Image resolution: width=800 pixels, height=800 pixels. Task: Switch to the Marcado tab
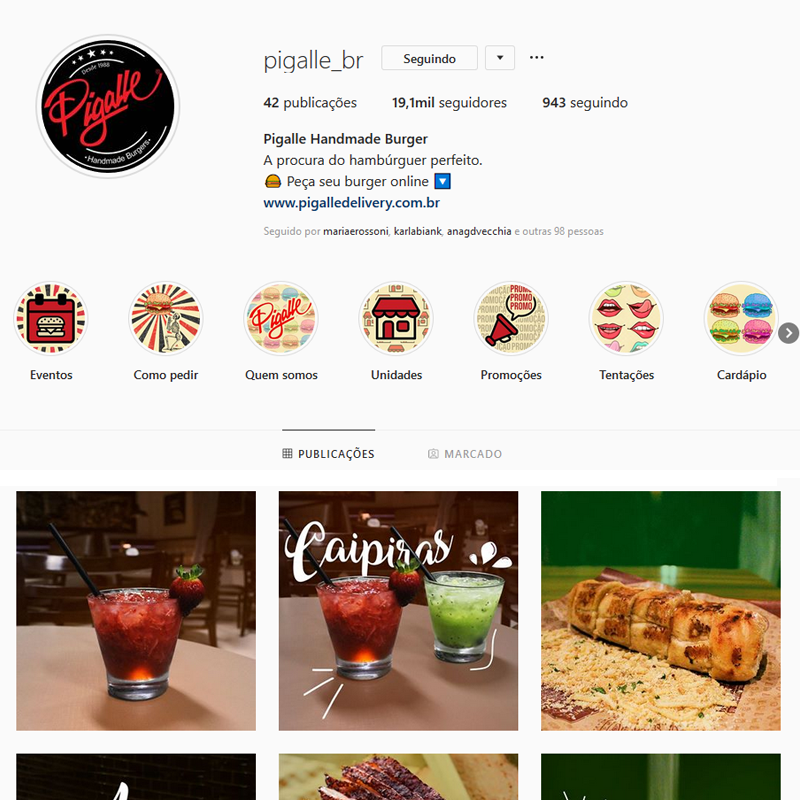tap(465, 454)
